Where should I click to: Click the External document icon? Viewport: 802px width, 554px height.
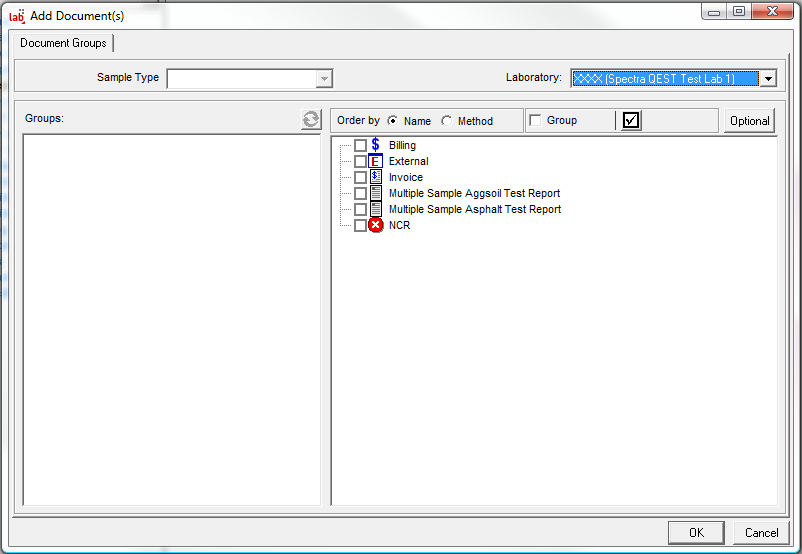click(376, 161)
